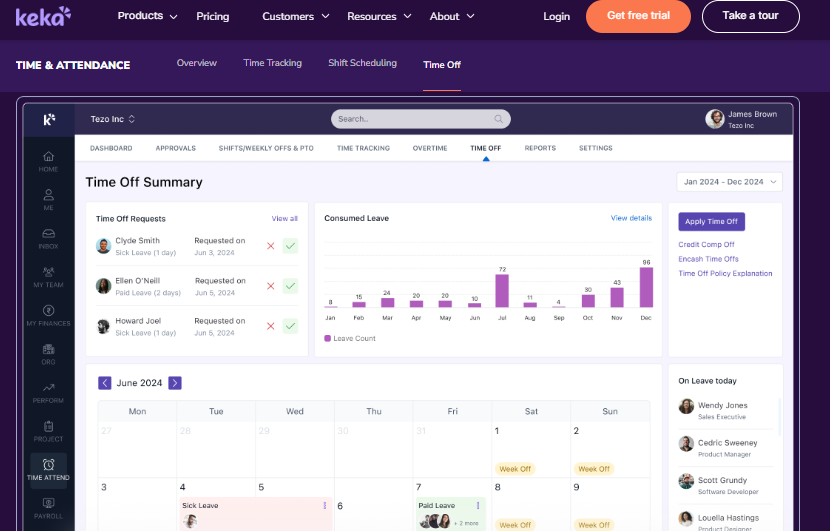Open the Approvals tab
830x531 pixels.
[x=176, y=148]
